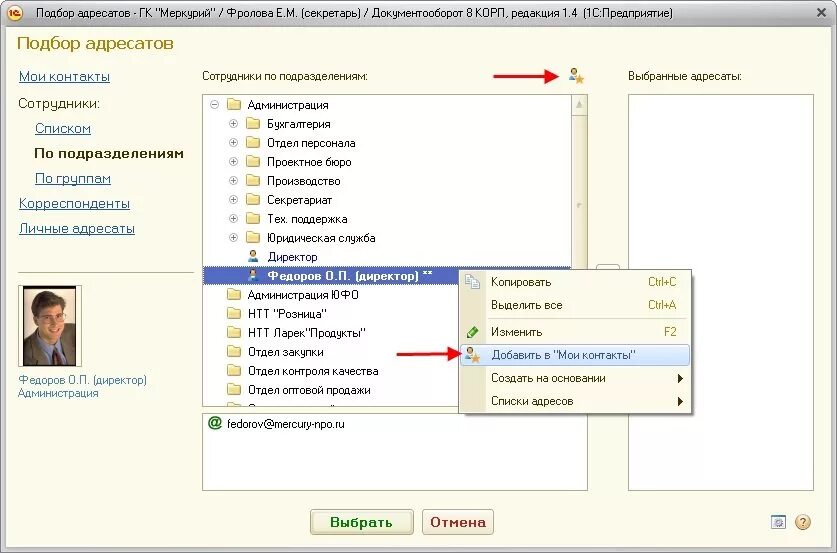The image size is (837, 553).
Task: Open the Списки адресов submenu
Action: coord(575,401)
